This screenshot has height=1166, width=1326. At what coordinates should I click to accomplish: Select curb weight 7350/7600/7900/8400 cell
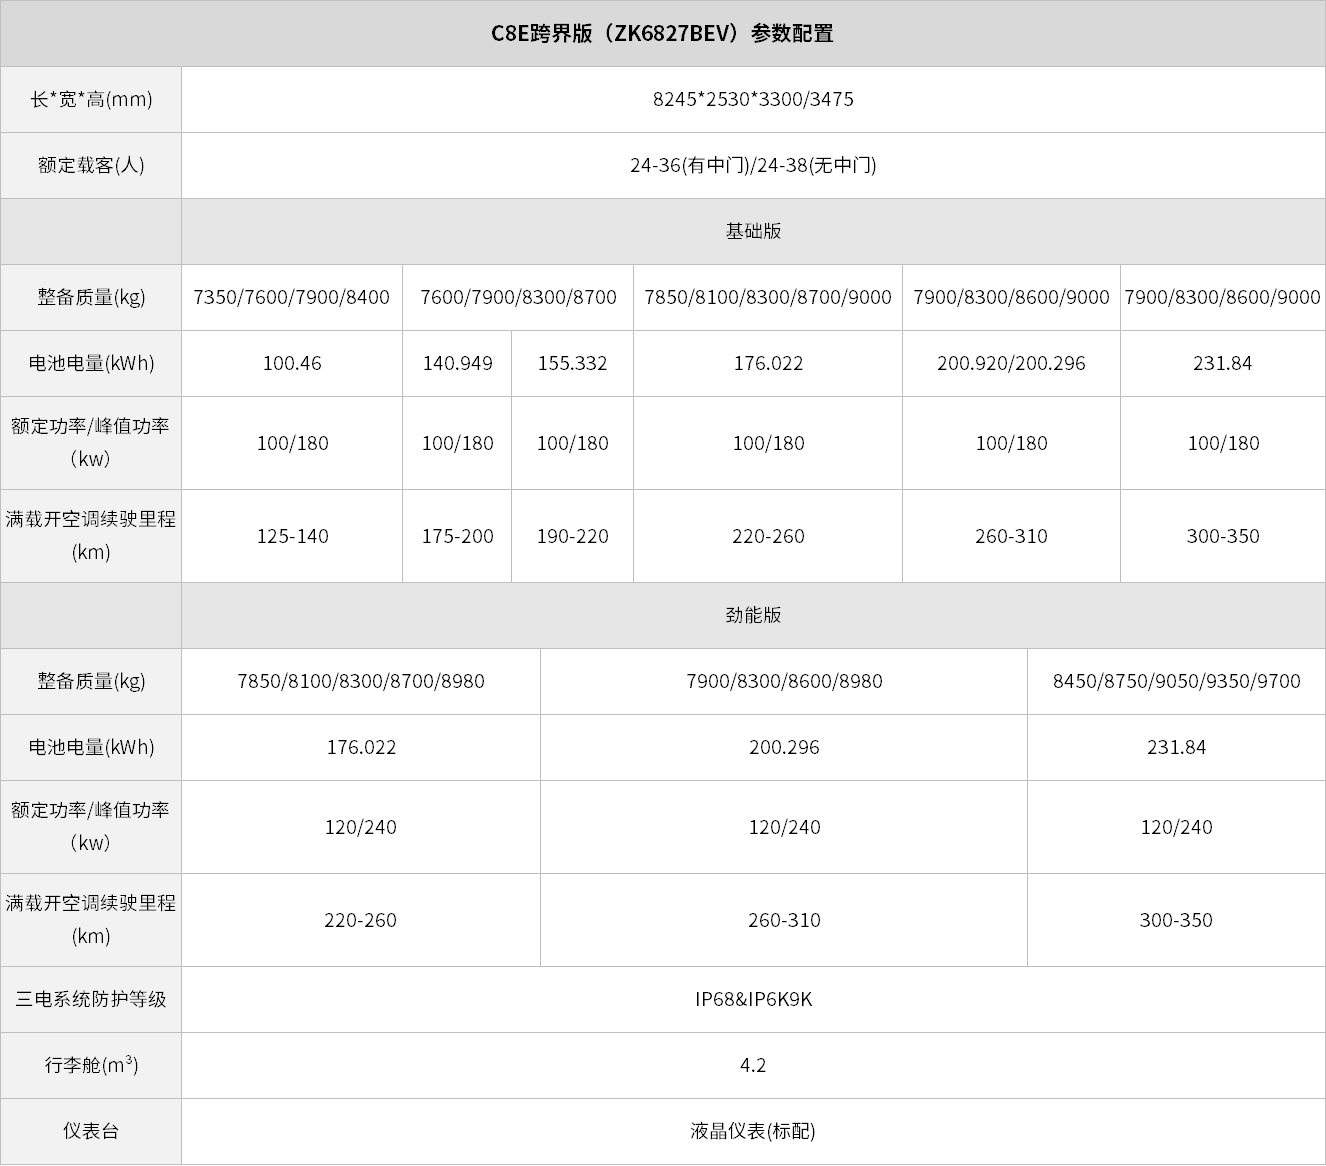coord(292,297)
